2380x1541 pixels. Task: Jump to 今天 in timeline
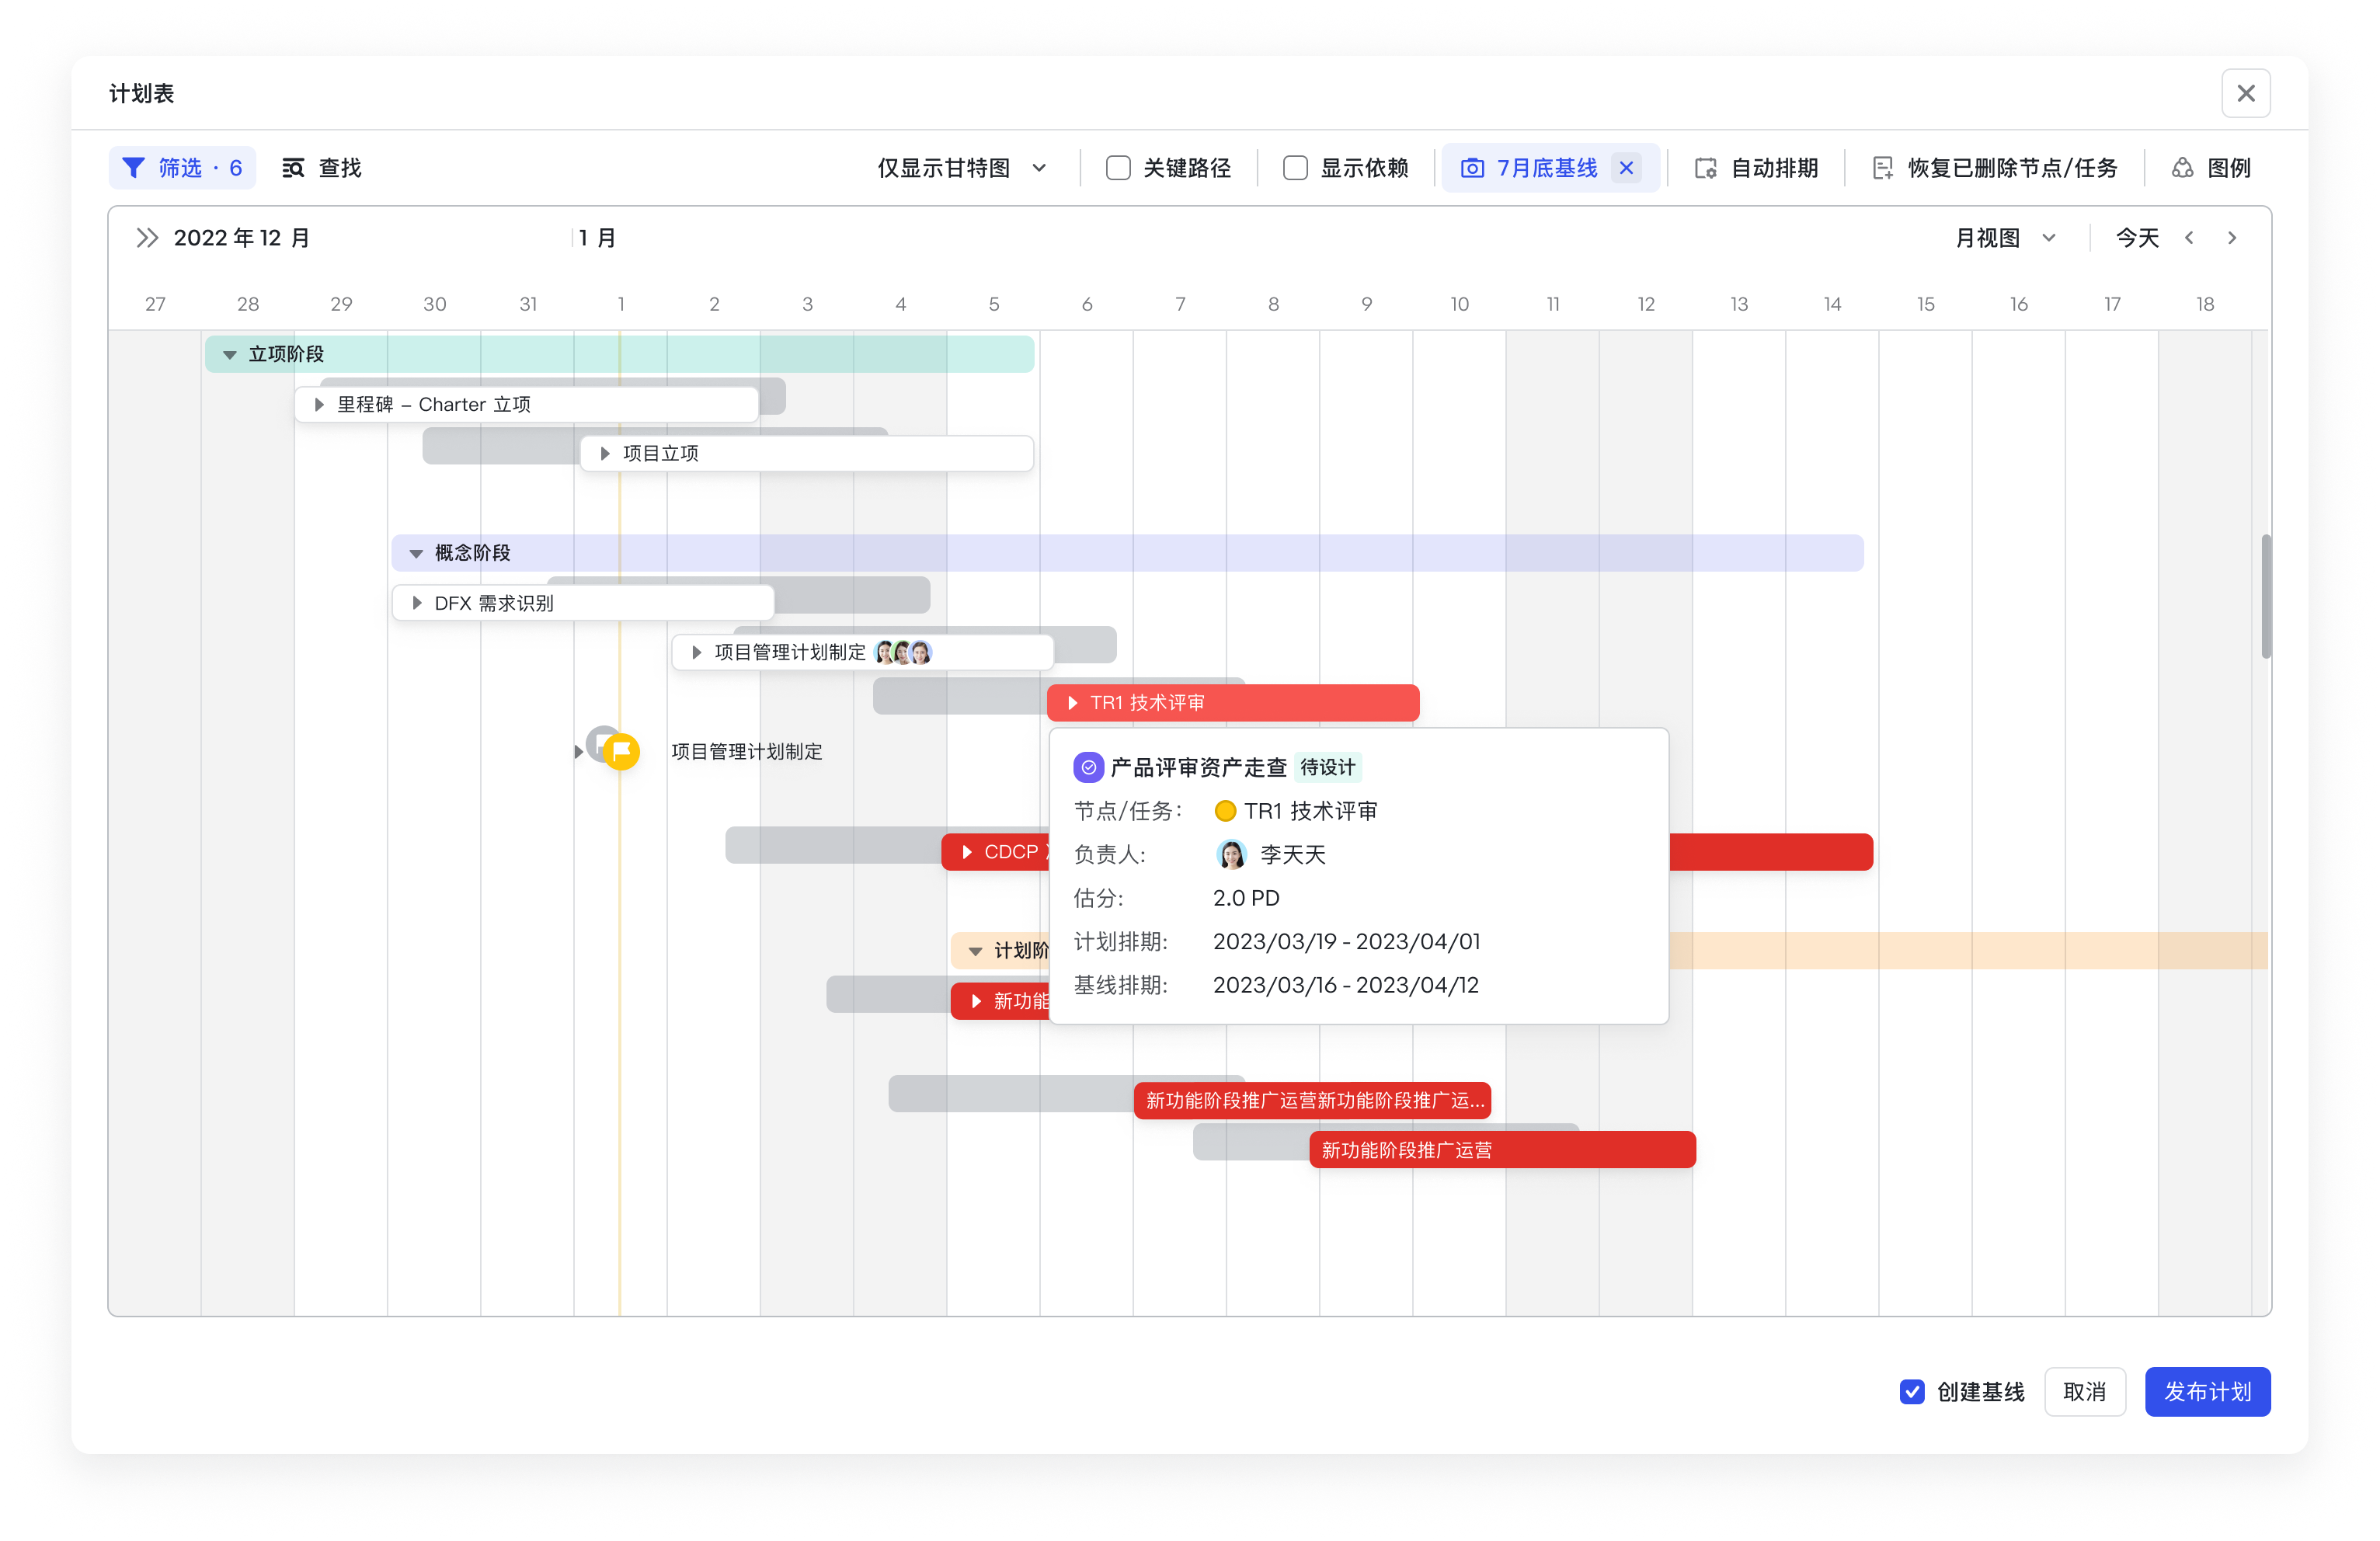pyautogui.click(x=2137, y=238)
